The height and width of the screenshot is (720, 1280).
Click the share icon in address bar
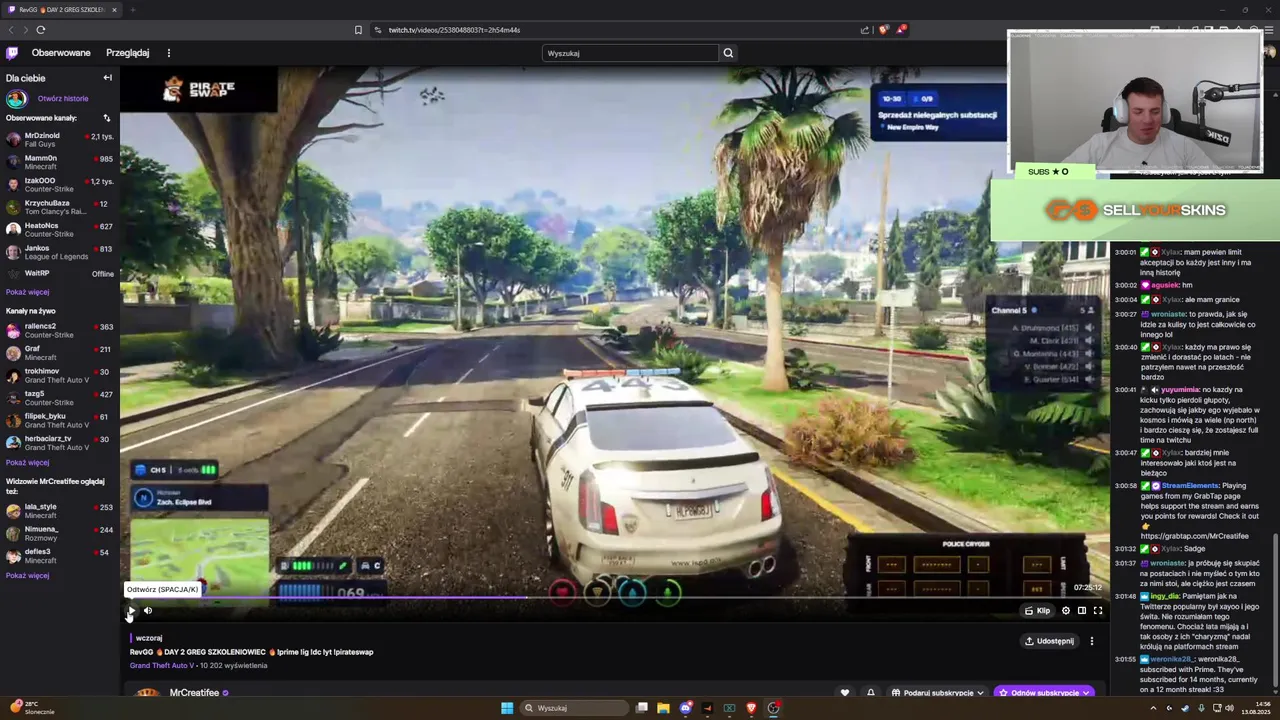coord(864,30)
